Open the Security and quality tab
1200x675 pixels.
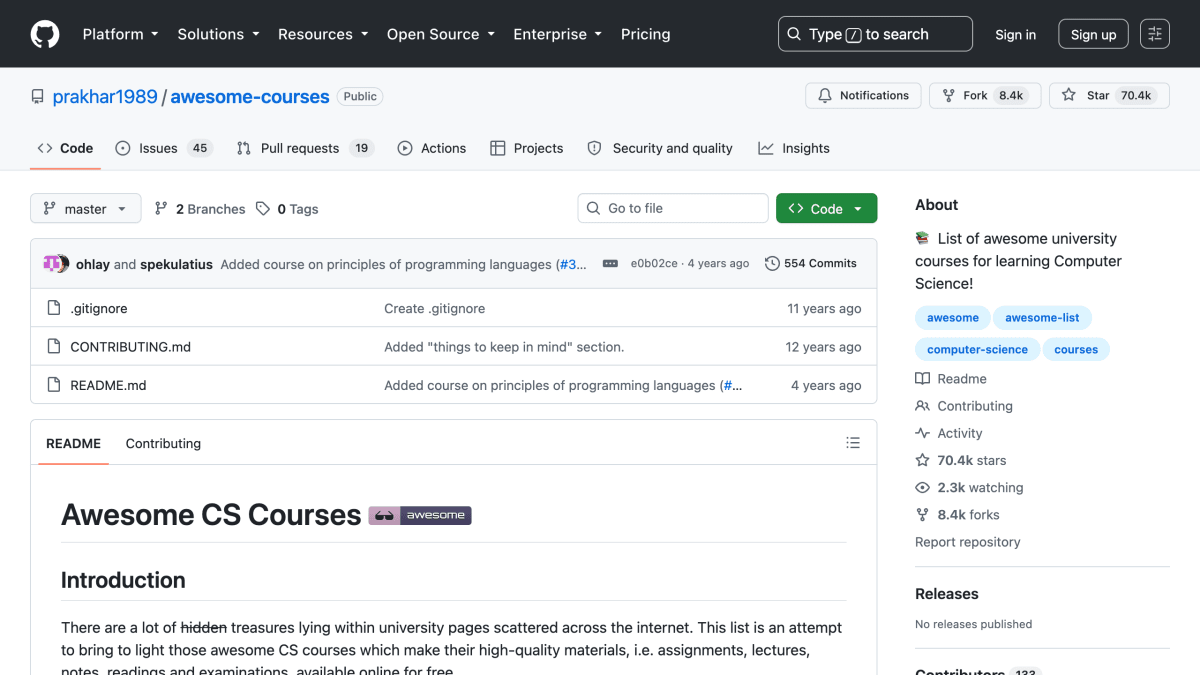[x=660, y=148]
